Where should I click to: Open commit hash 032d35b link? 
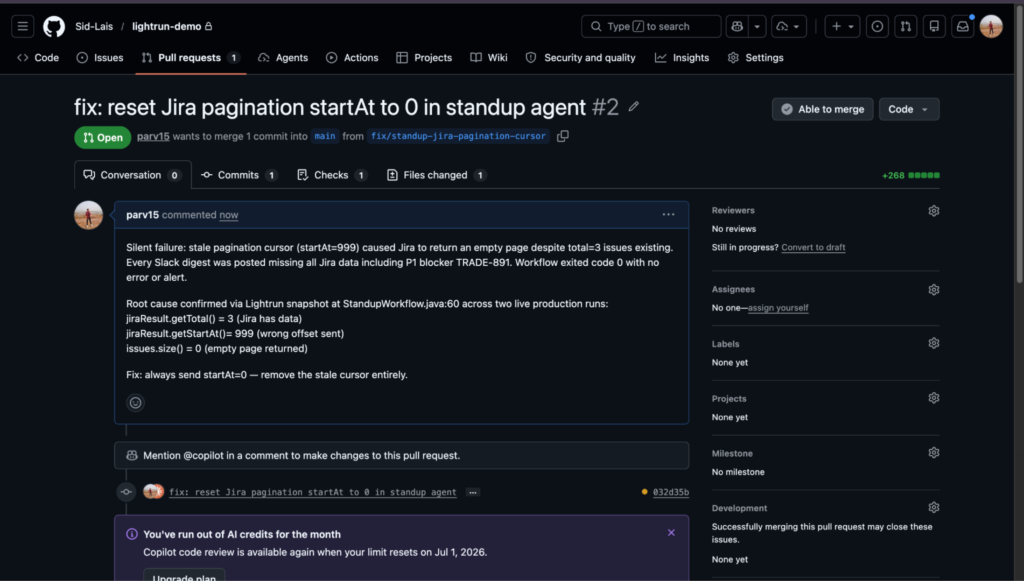671,492
